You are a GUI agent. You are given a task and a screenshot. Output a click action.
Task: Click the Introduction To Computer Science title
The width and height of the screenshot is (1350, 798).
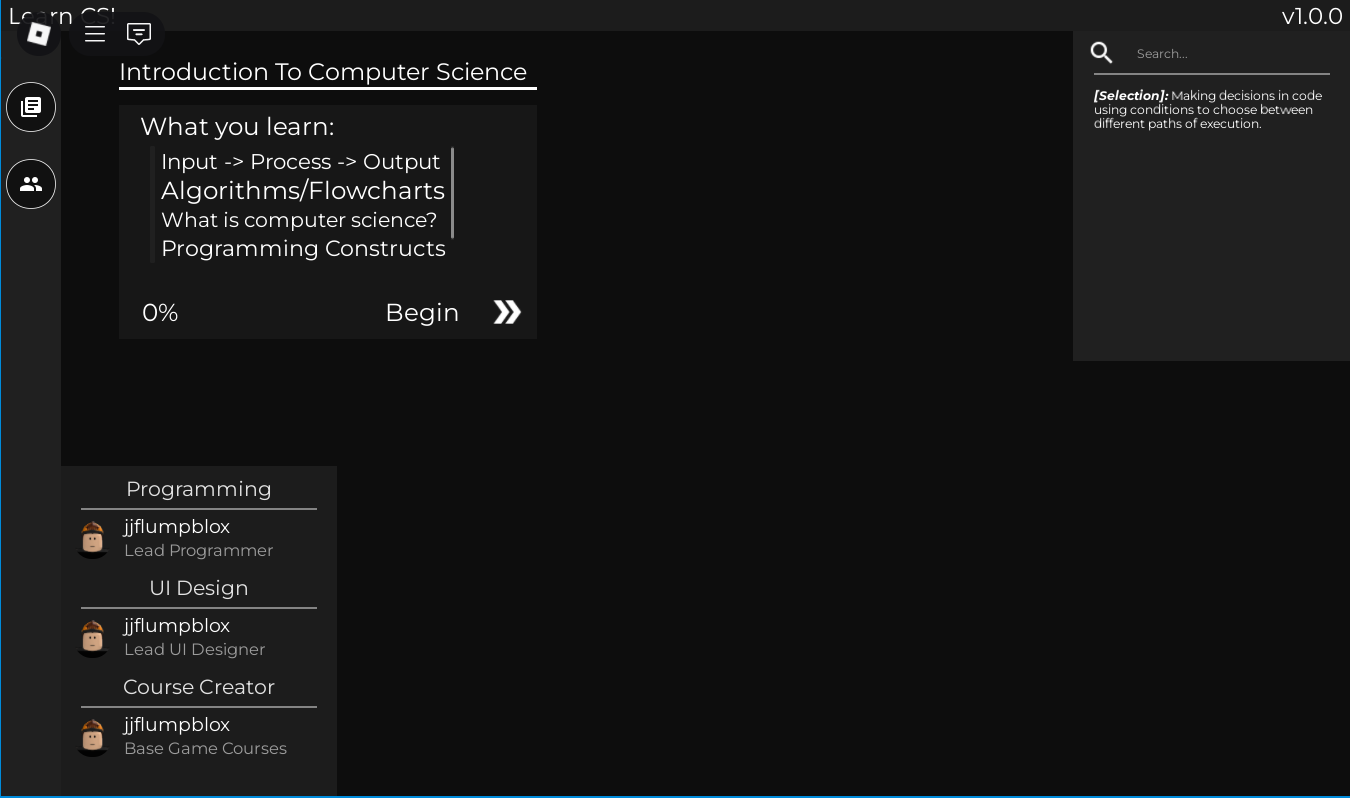323,72
